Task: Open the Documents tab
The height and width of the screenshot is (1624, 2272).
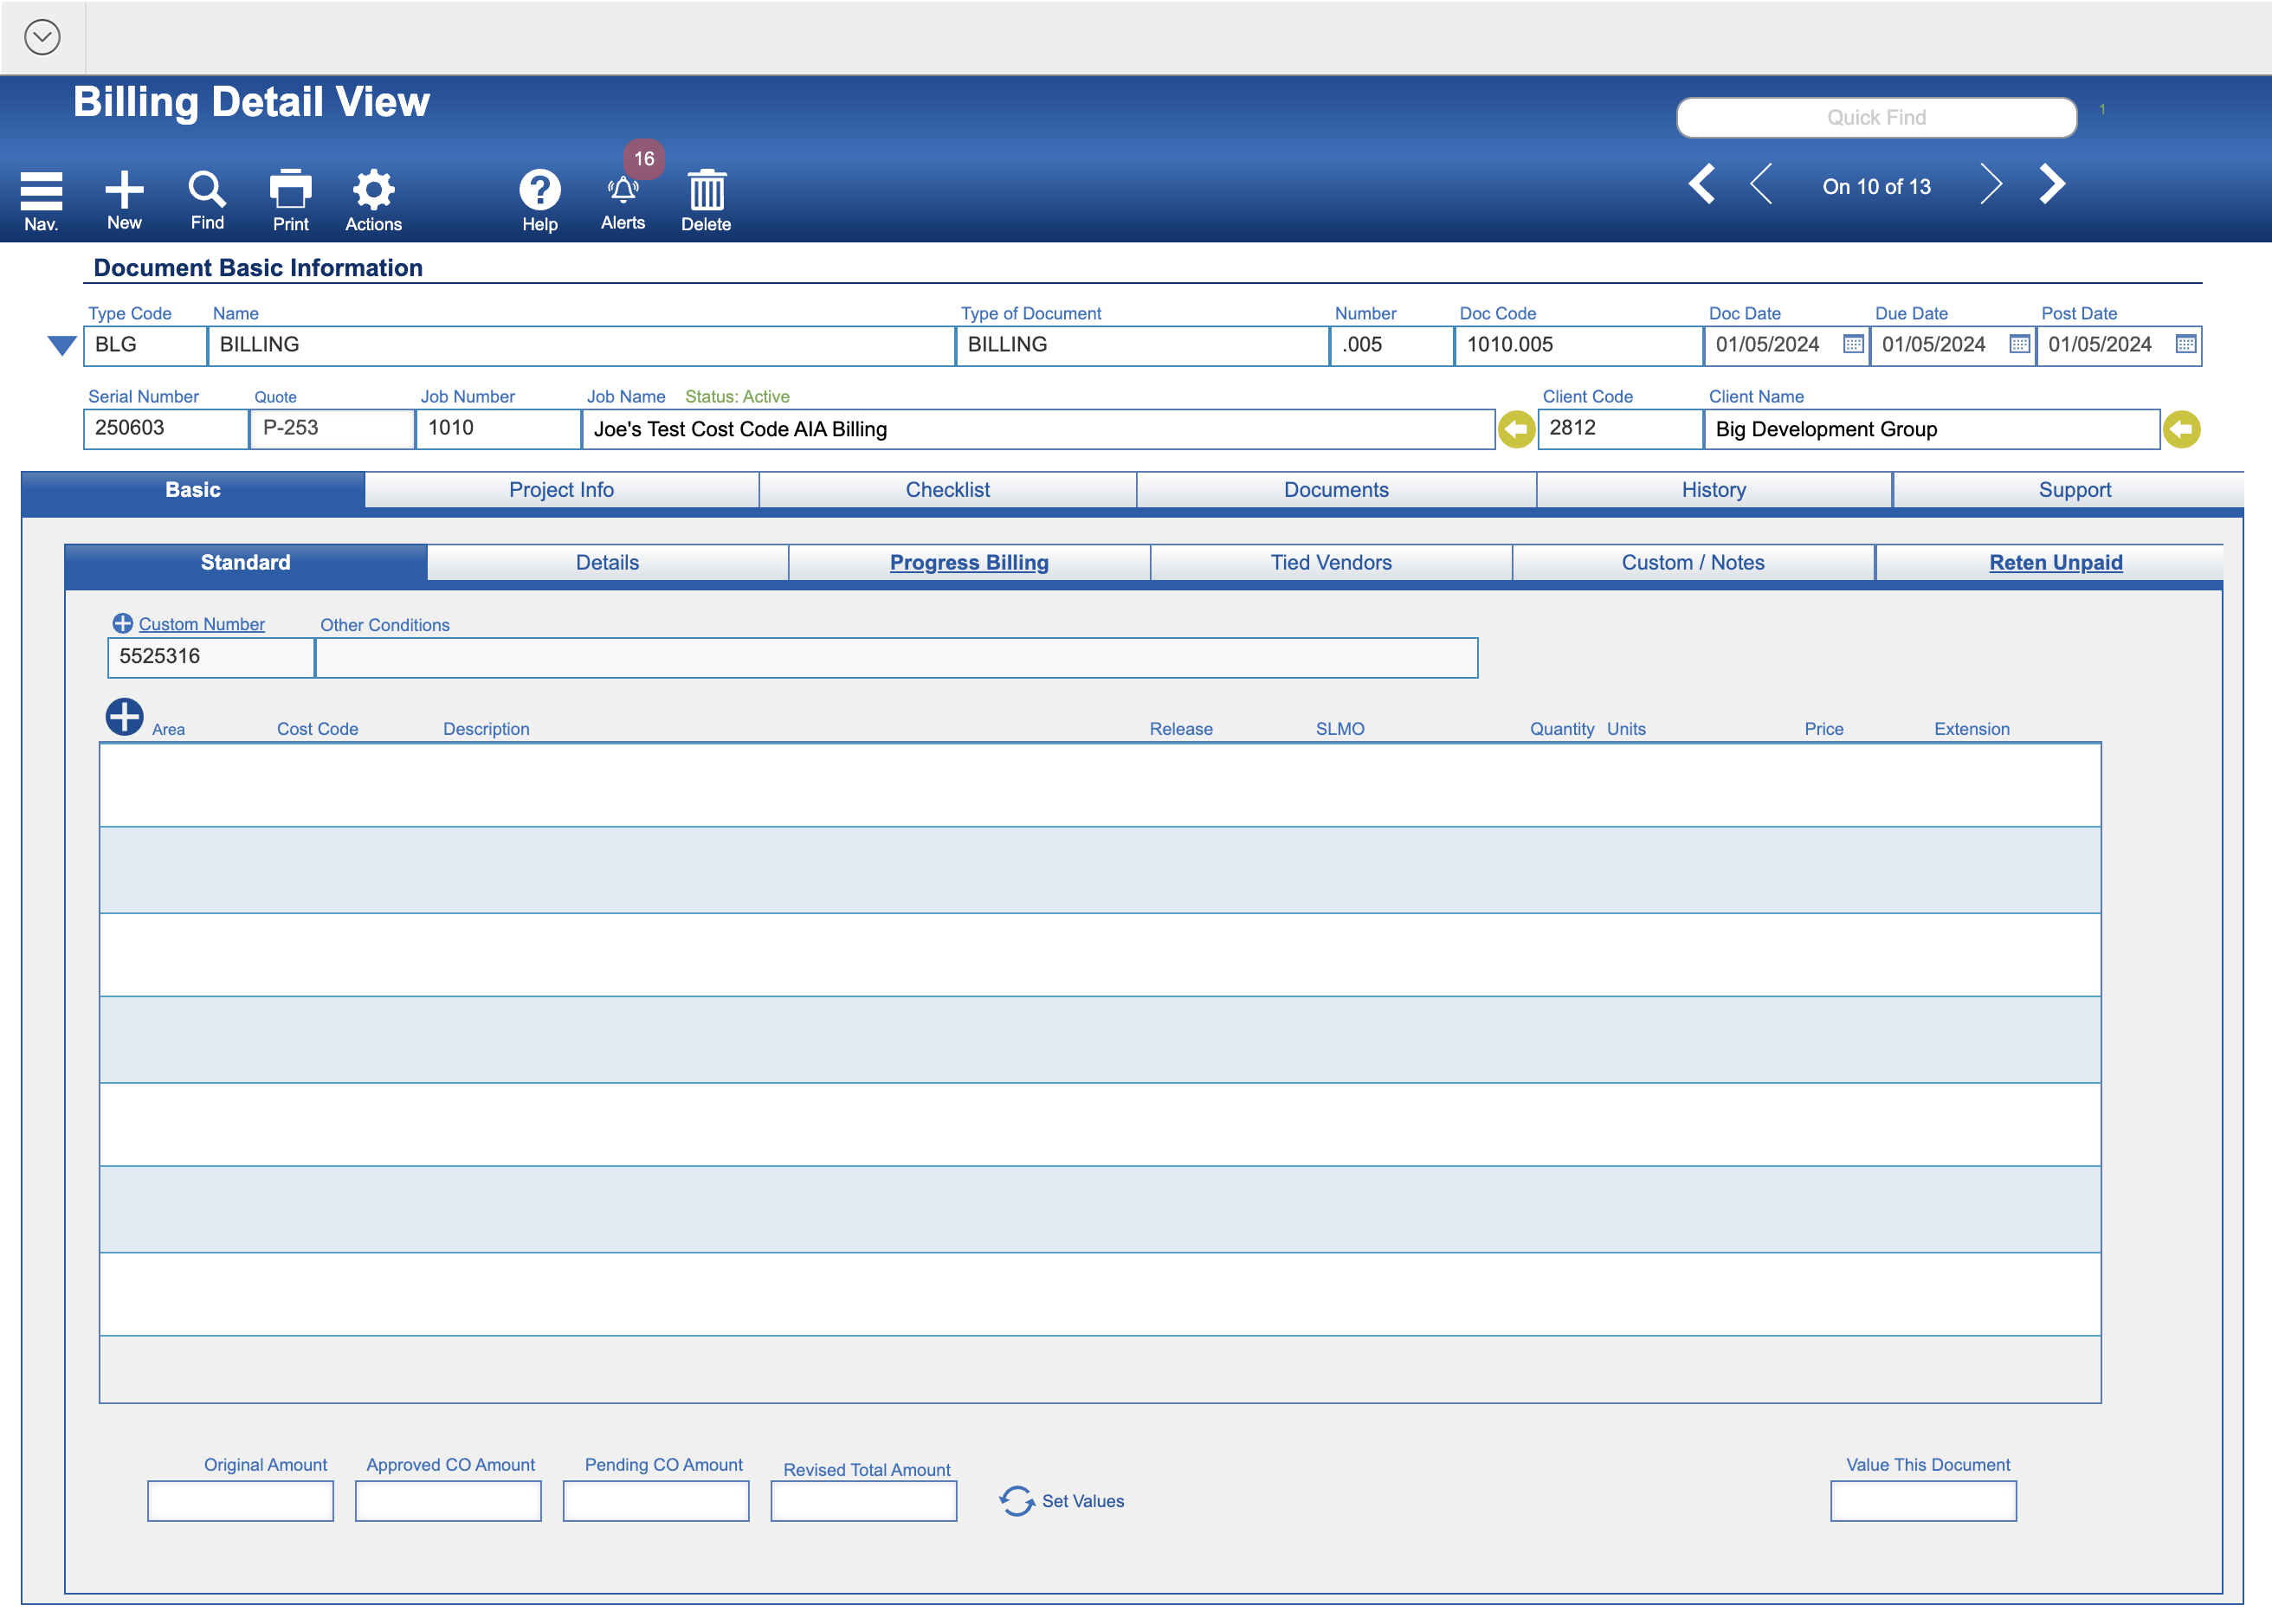Action: [1336, 490]
